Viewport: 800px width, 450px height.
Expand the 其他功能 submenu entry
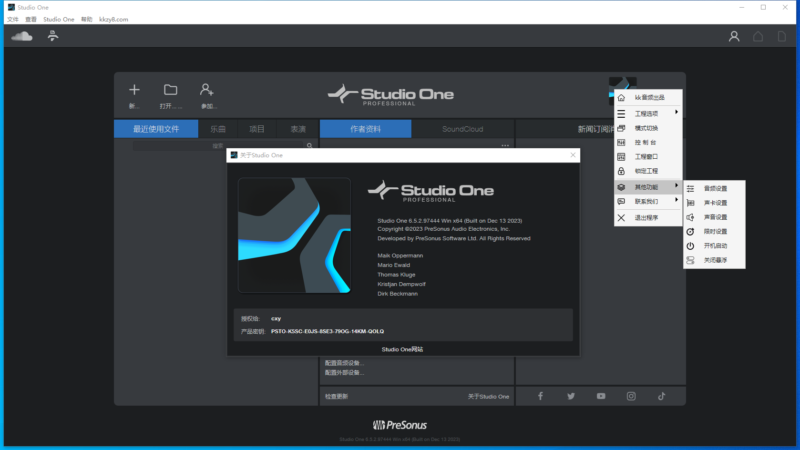coord(649,186)
